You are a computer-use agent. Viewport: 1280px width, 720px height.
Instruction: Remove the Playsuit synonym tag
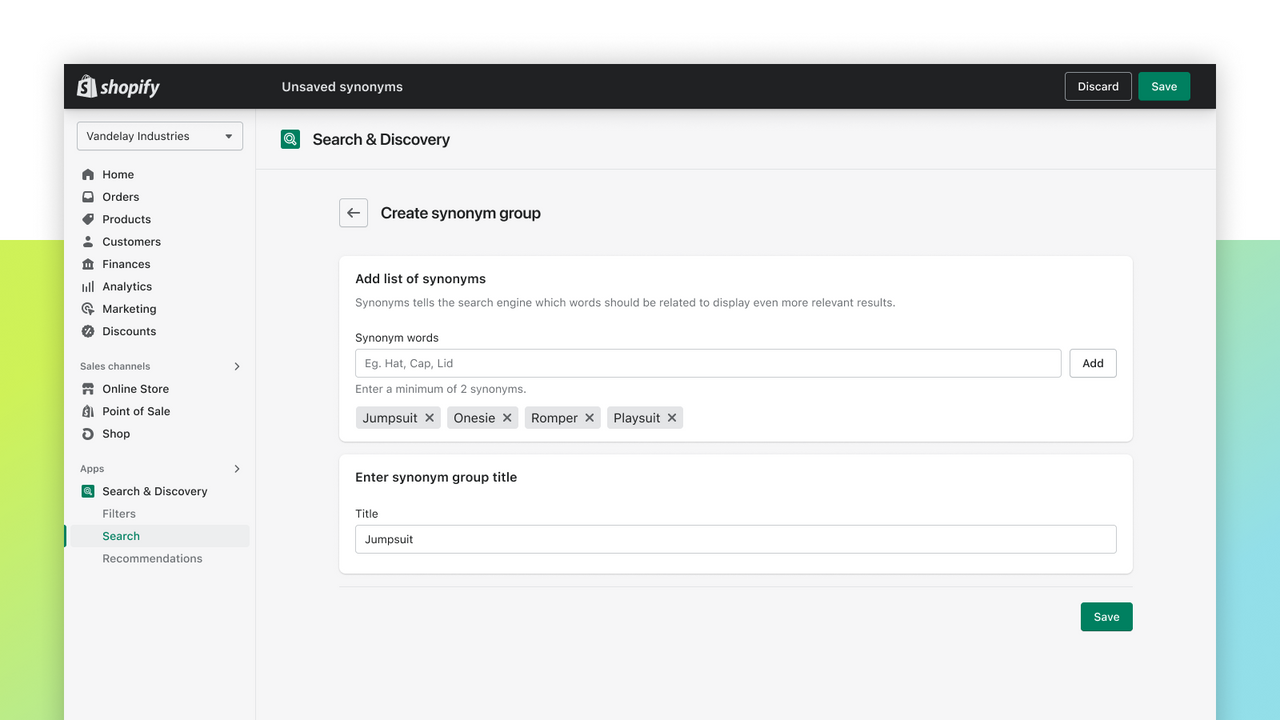pyautogui.click(x=672, y=418)
